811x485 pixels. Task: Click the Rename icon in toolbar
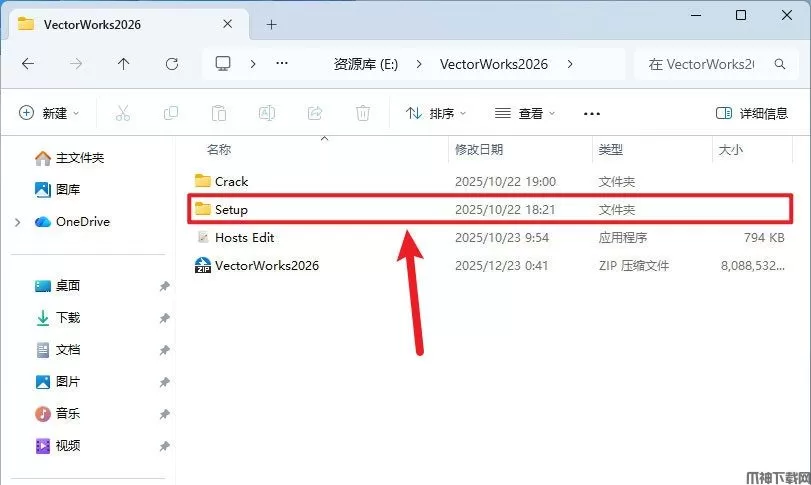coord(267,113)
